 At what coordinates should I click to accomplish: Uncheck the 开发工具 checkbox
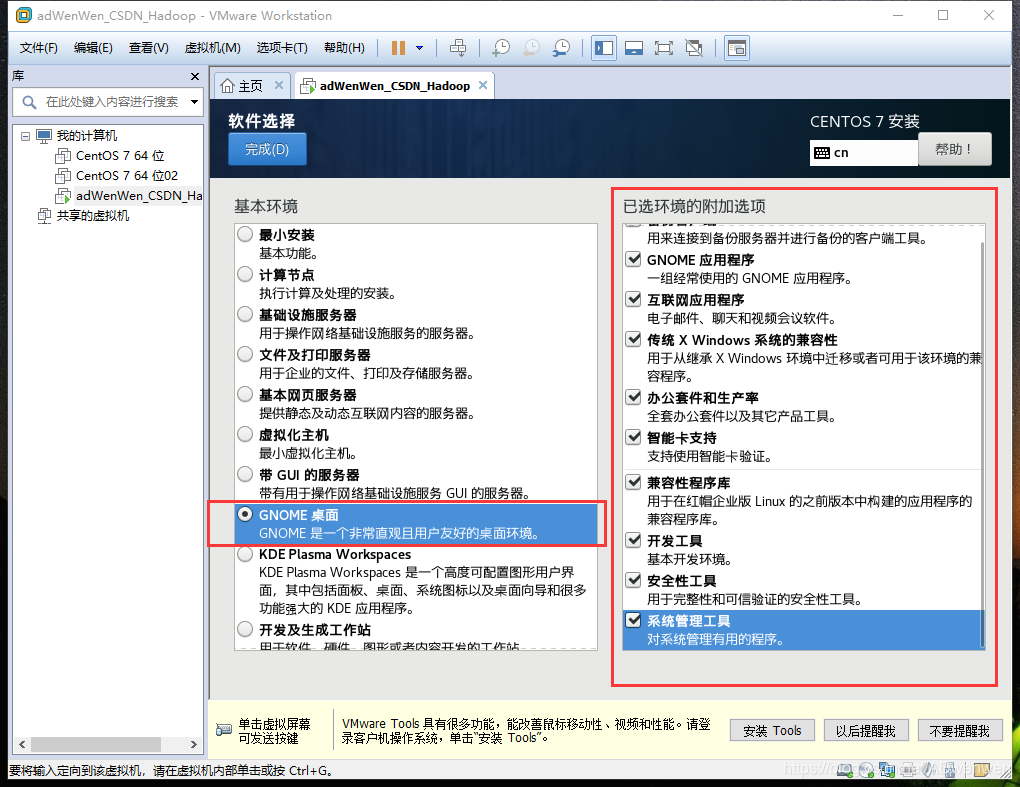633,540
